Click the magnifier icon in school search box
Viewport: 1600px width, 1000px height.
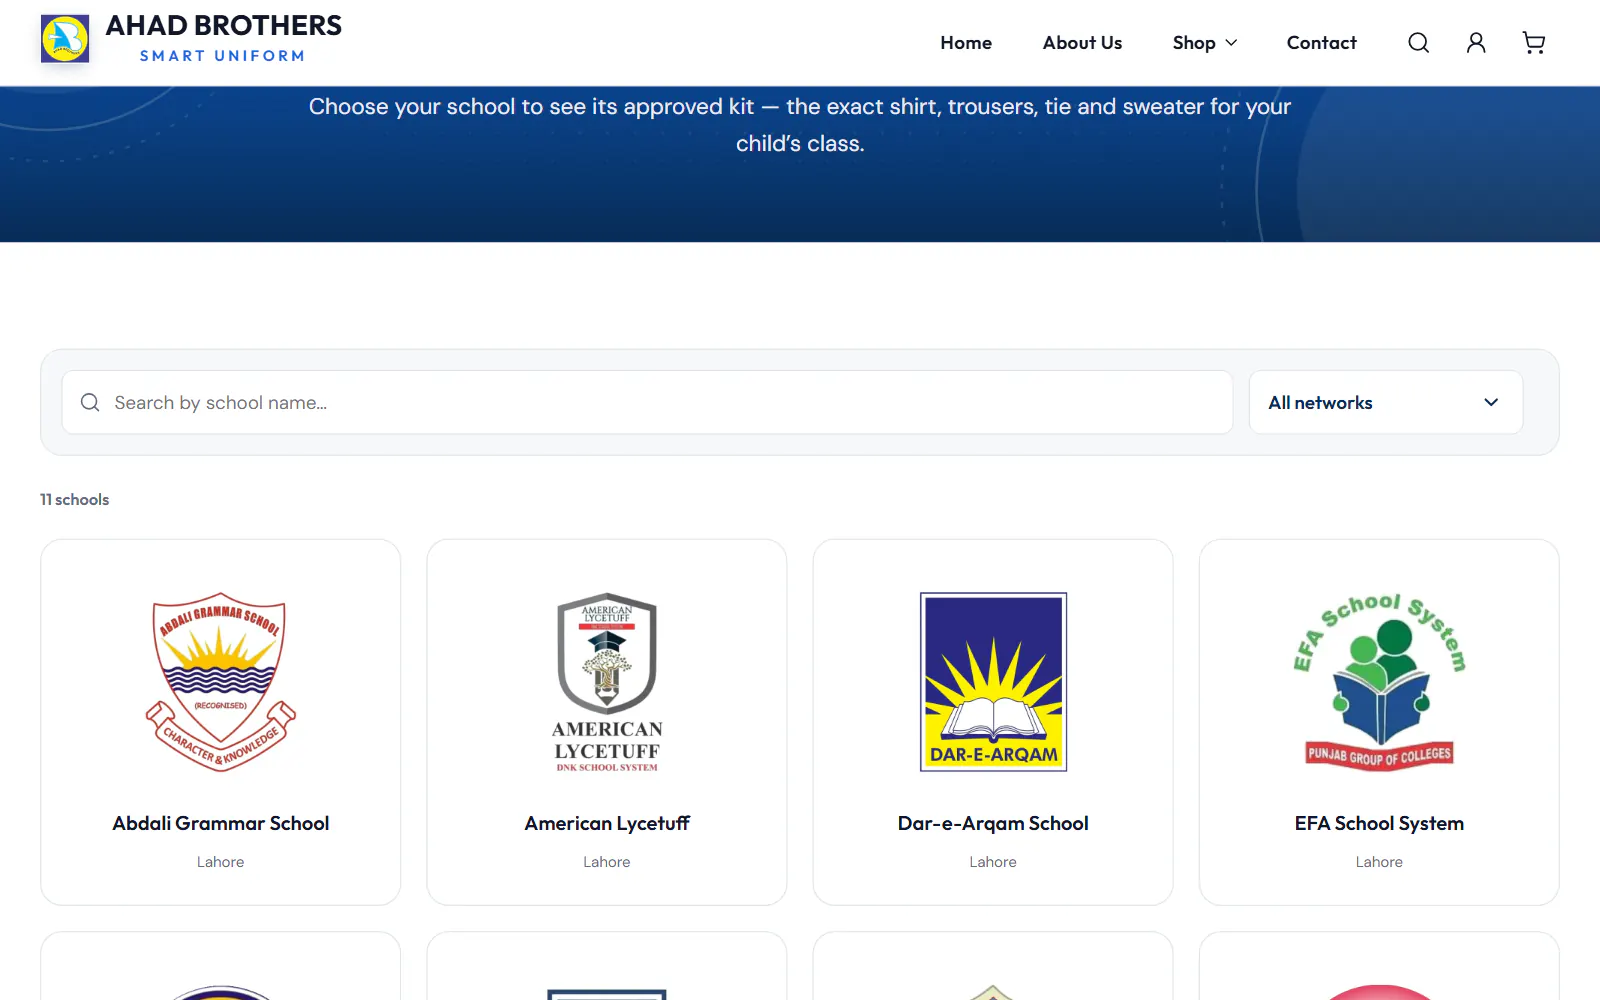(90, 402)
